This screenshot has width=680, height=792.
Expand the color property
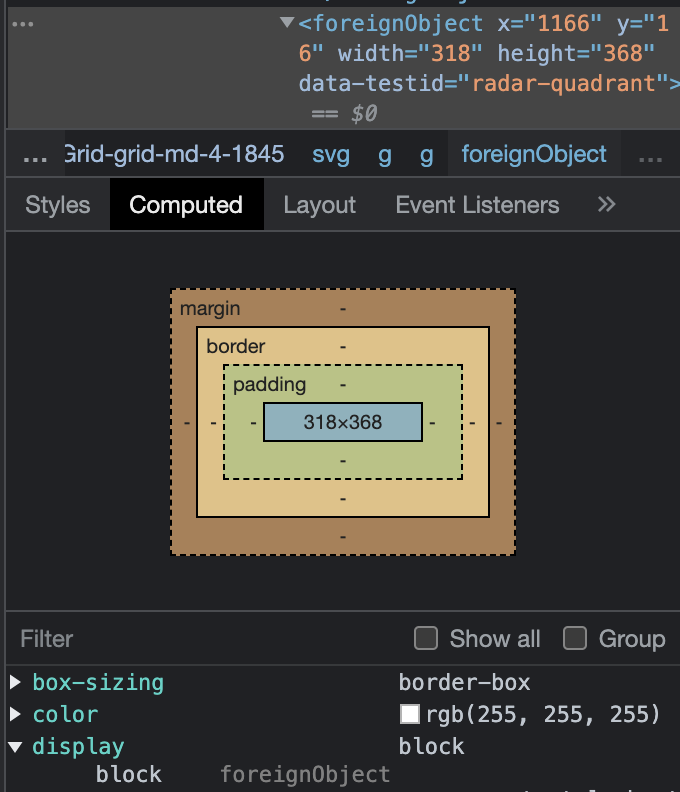(x=16, y=714)
